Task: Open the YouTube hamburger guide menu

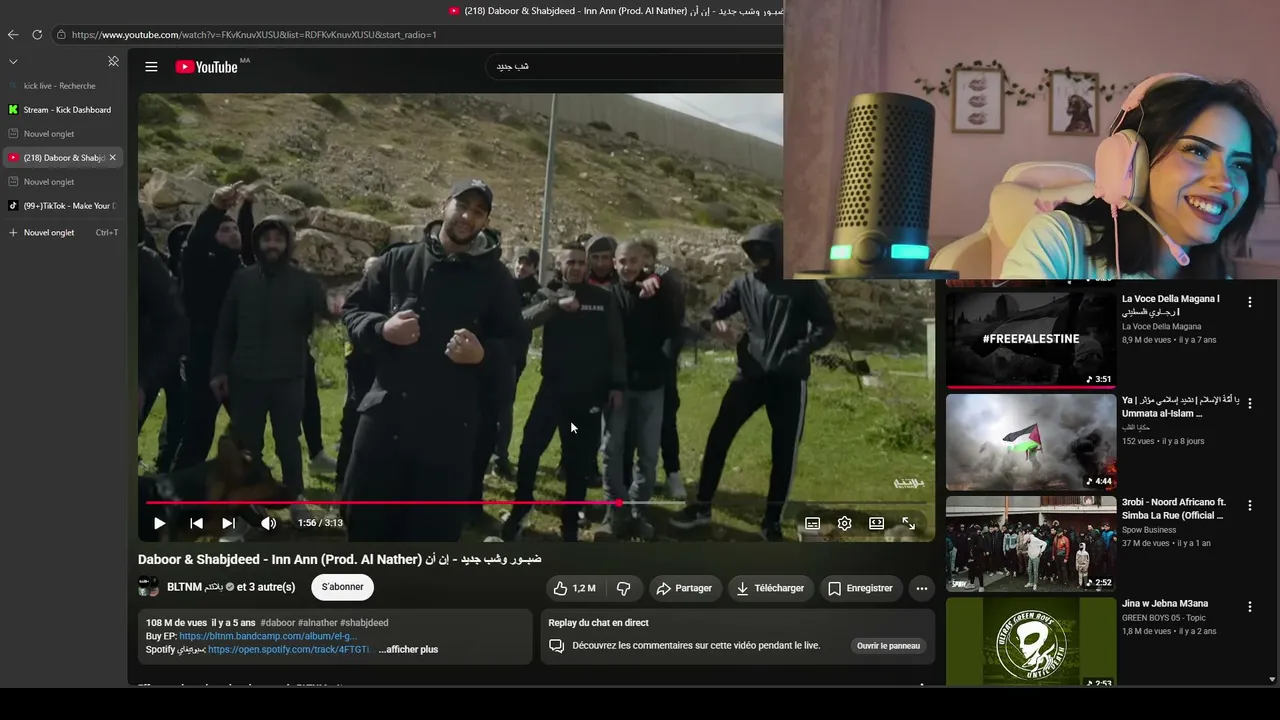Action: (x=151, y=67)
